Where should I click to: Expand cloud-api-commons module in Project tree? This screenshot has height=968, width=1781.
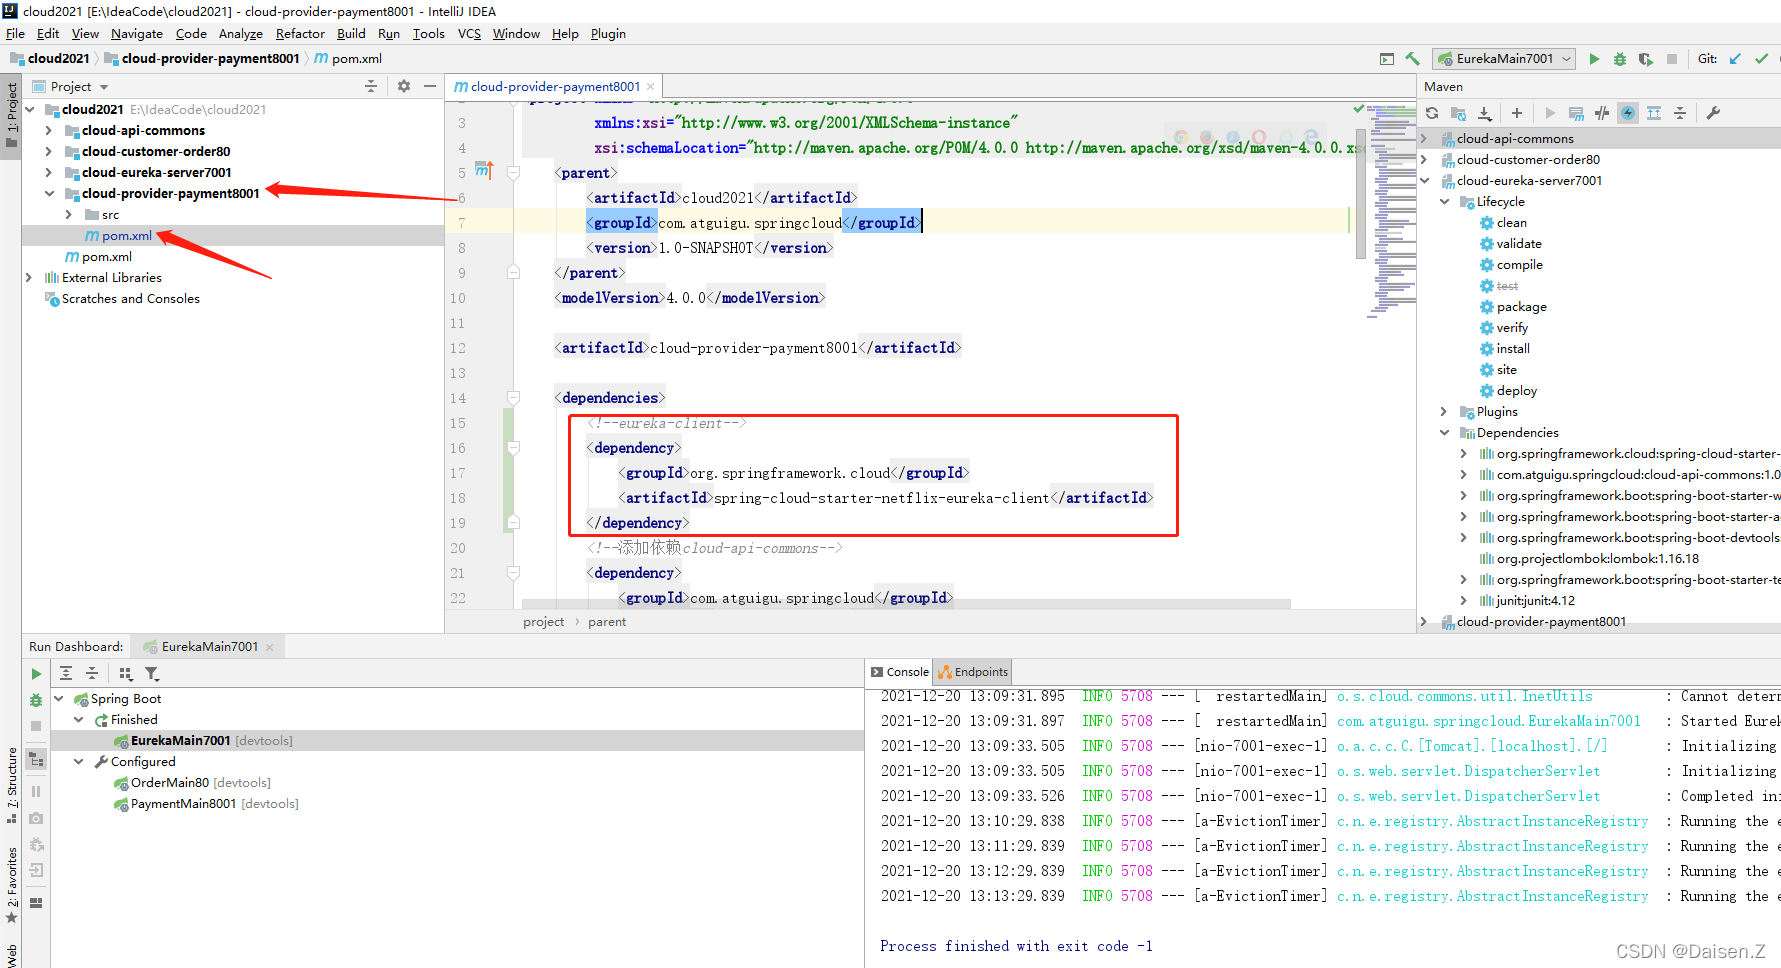48,131
